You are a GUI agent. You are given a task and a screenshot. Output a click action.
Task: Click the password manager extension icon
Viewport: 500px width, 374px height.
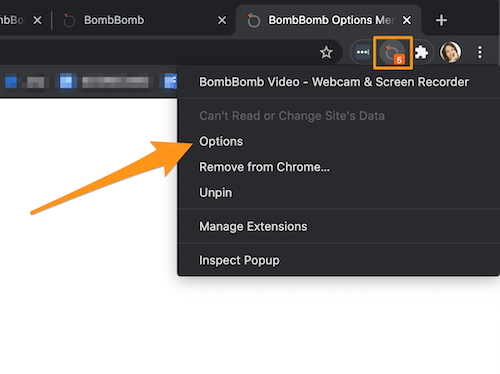[363, 52]
